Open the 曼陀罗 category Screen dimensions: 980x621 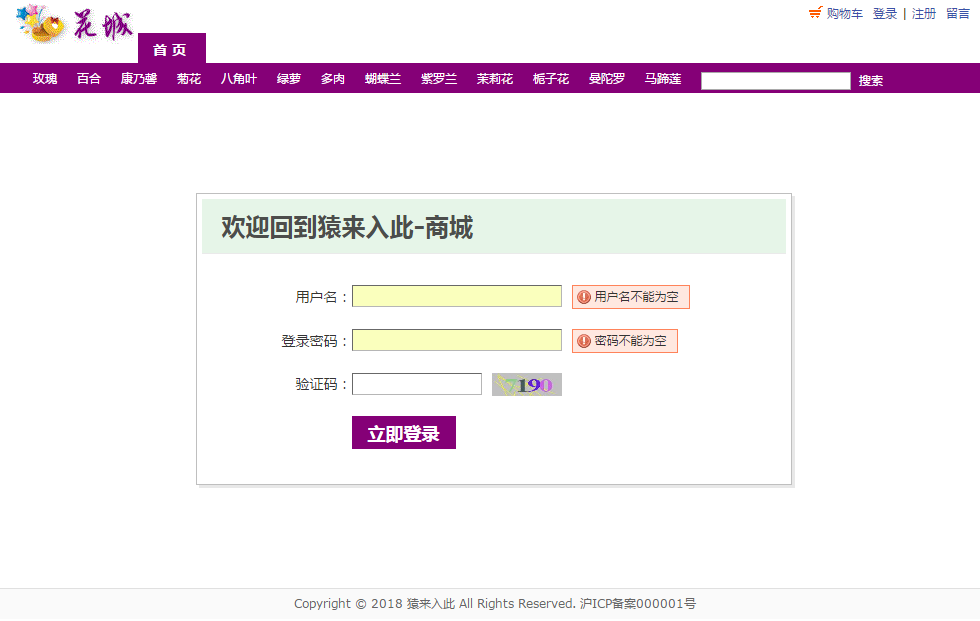(x=607, y=79)
